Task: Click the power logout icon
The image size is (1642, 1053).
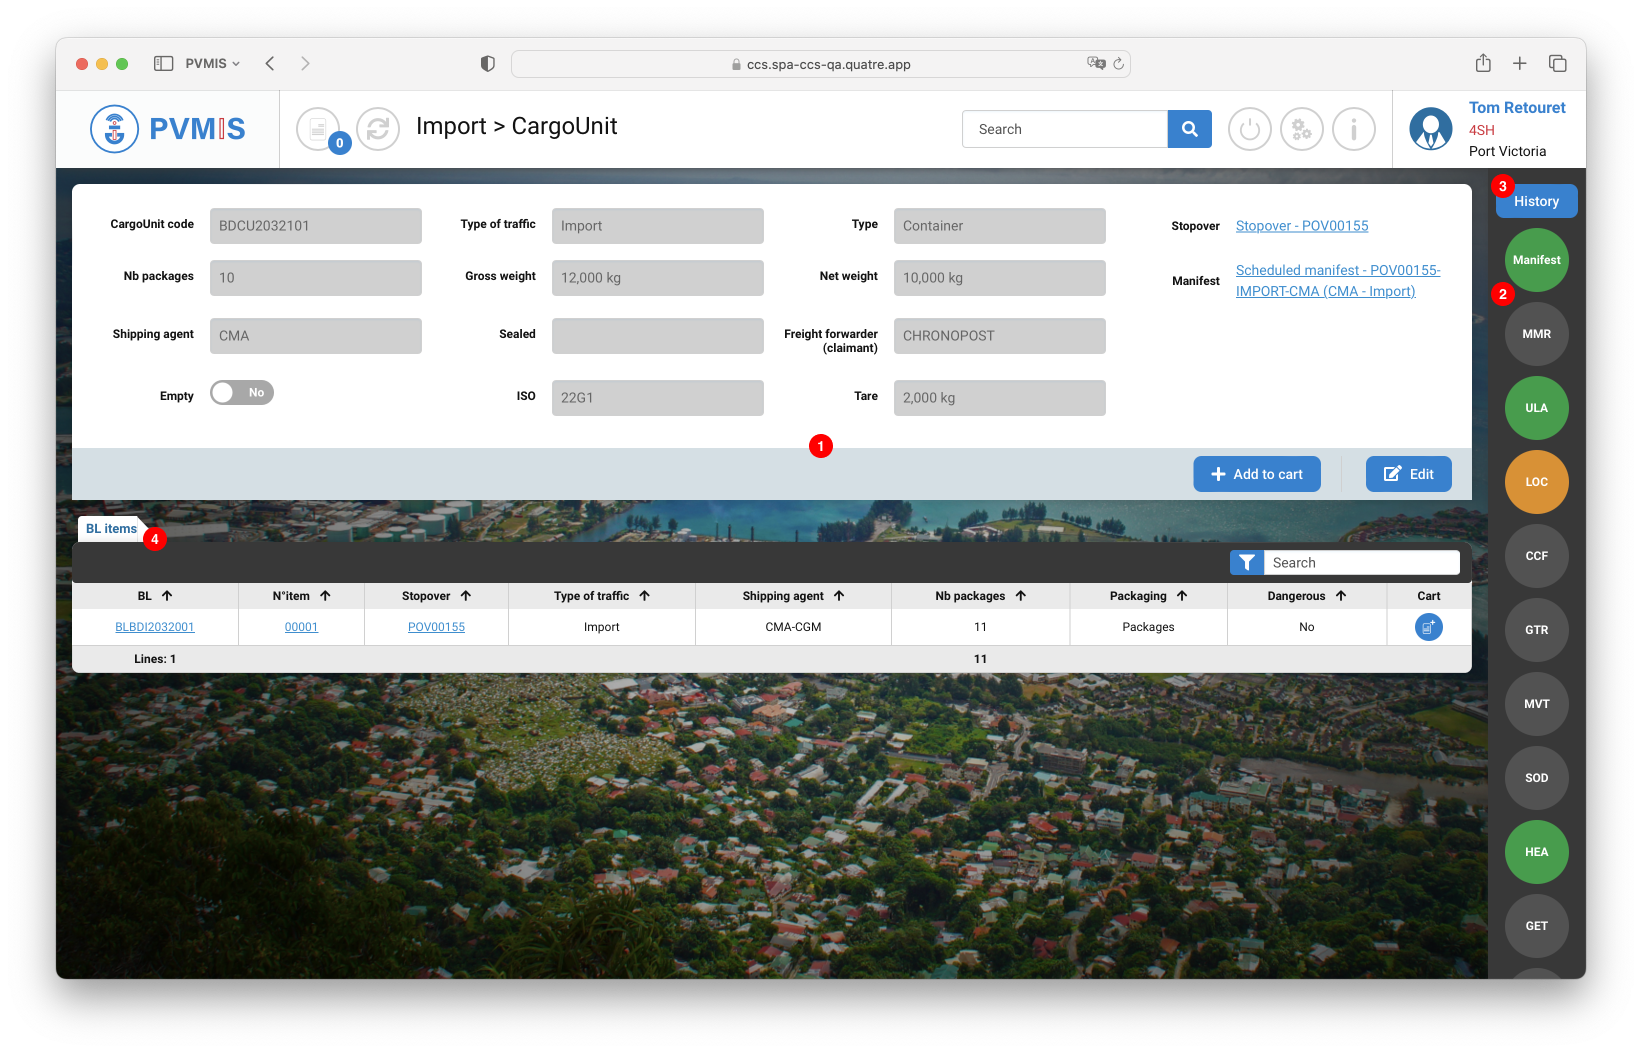Action: click(1249, 129)
